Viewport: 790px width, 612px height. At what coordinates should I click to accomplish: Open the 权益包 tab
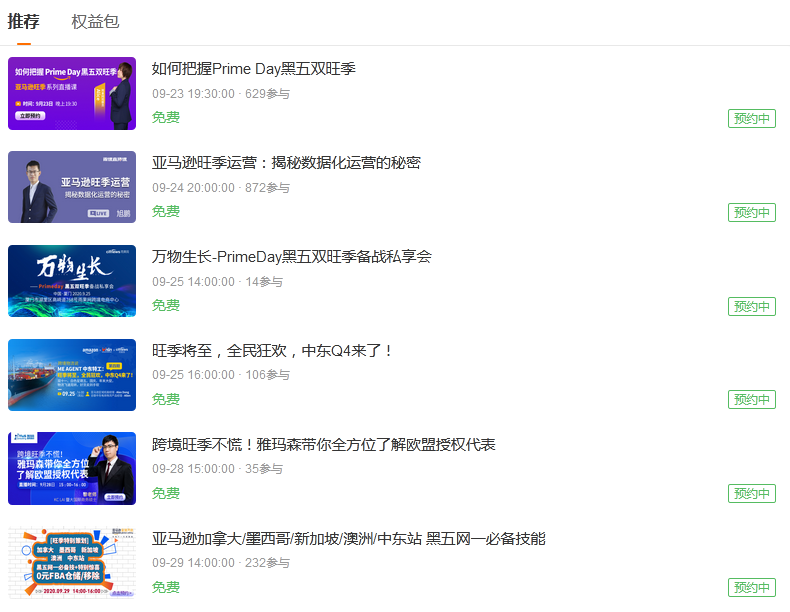click(95, 22)
